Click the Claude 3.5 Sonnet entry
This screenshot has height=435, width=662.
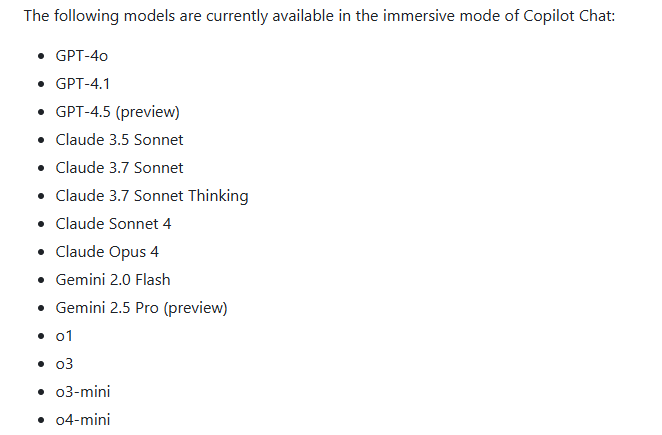pyautogui.click(x=119, y=140)
